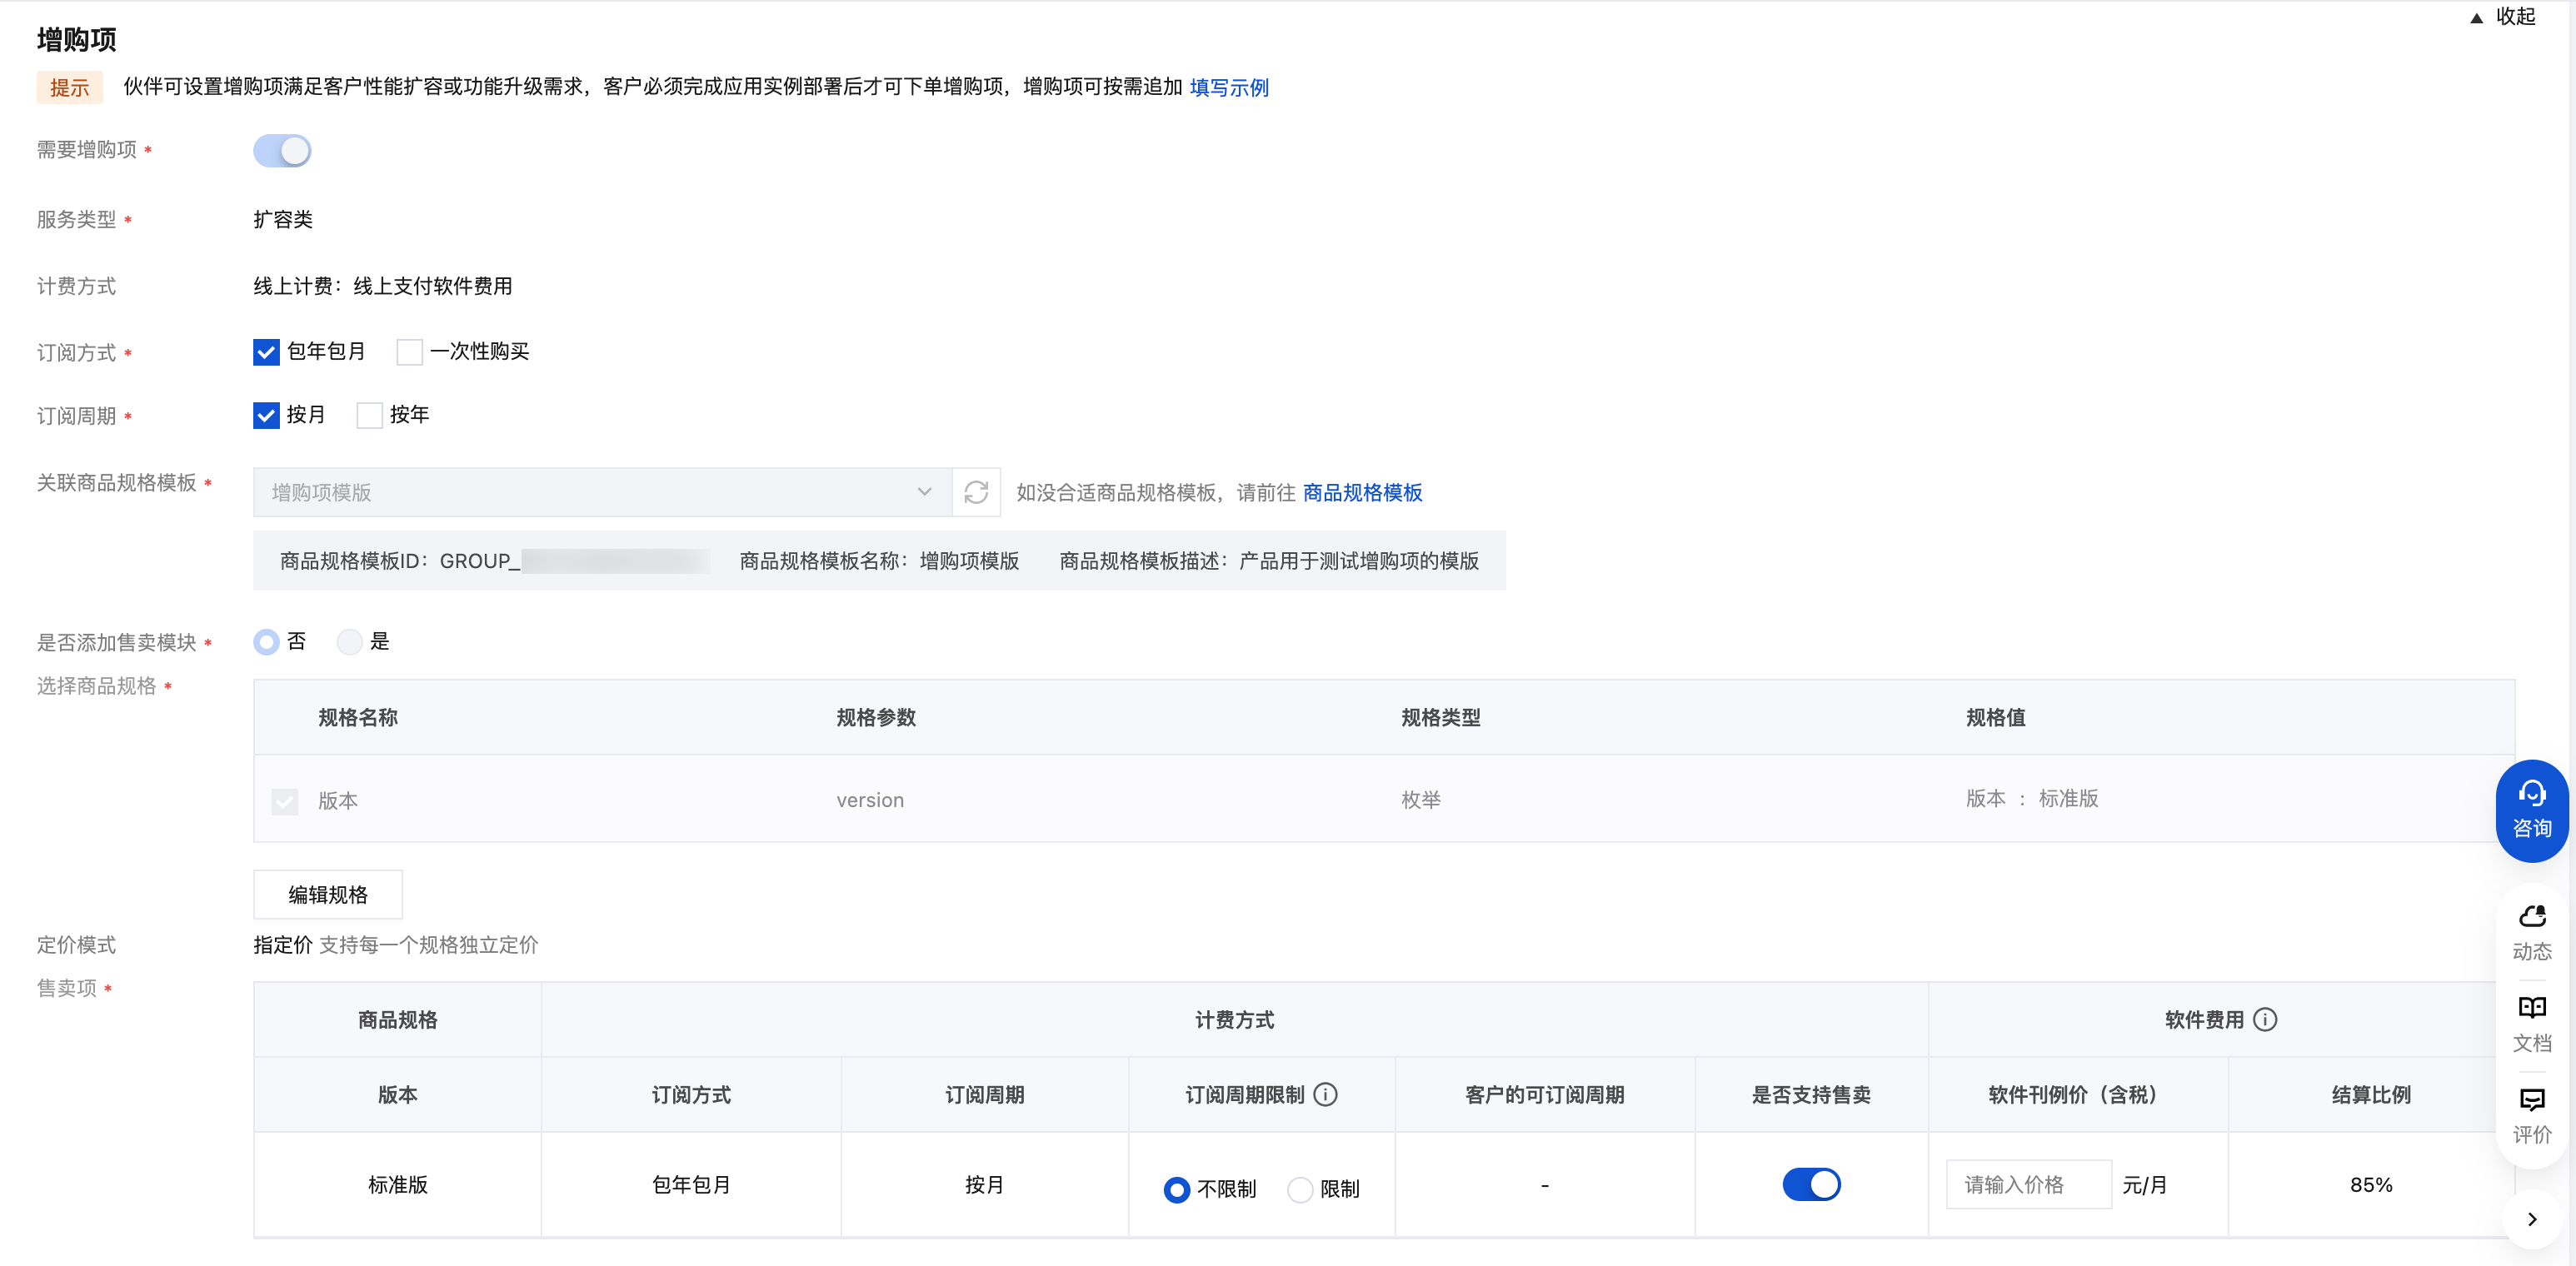Image resolution: width=2576 pixels, height=1266 pixels.
Task: Toggle the 需要增购项 switch
Action: click(282, 151)
